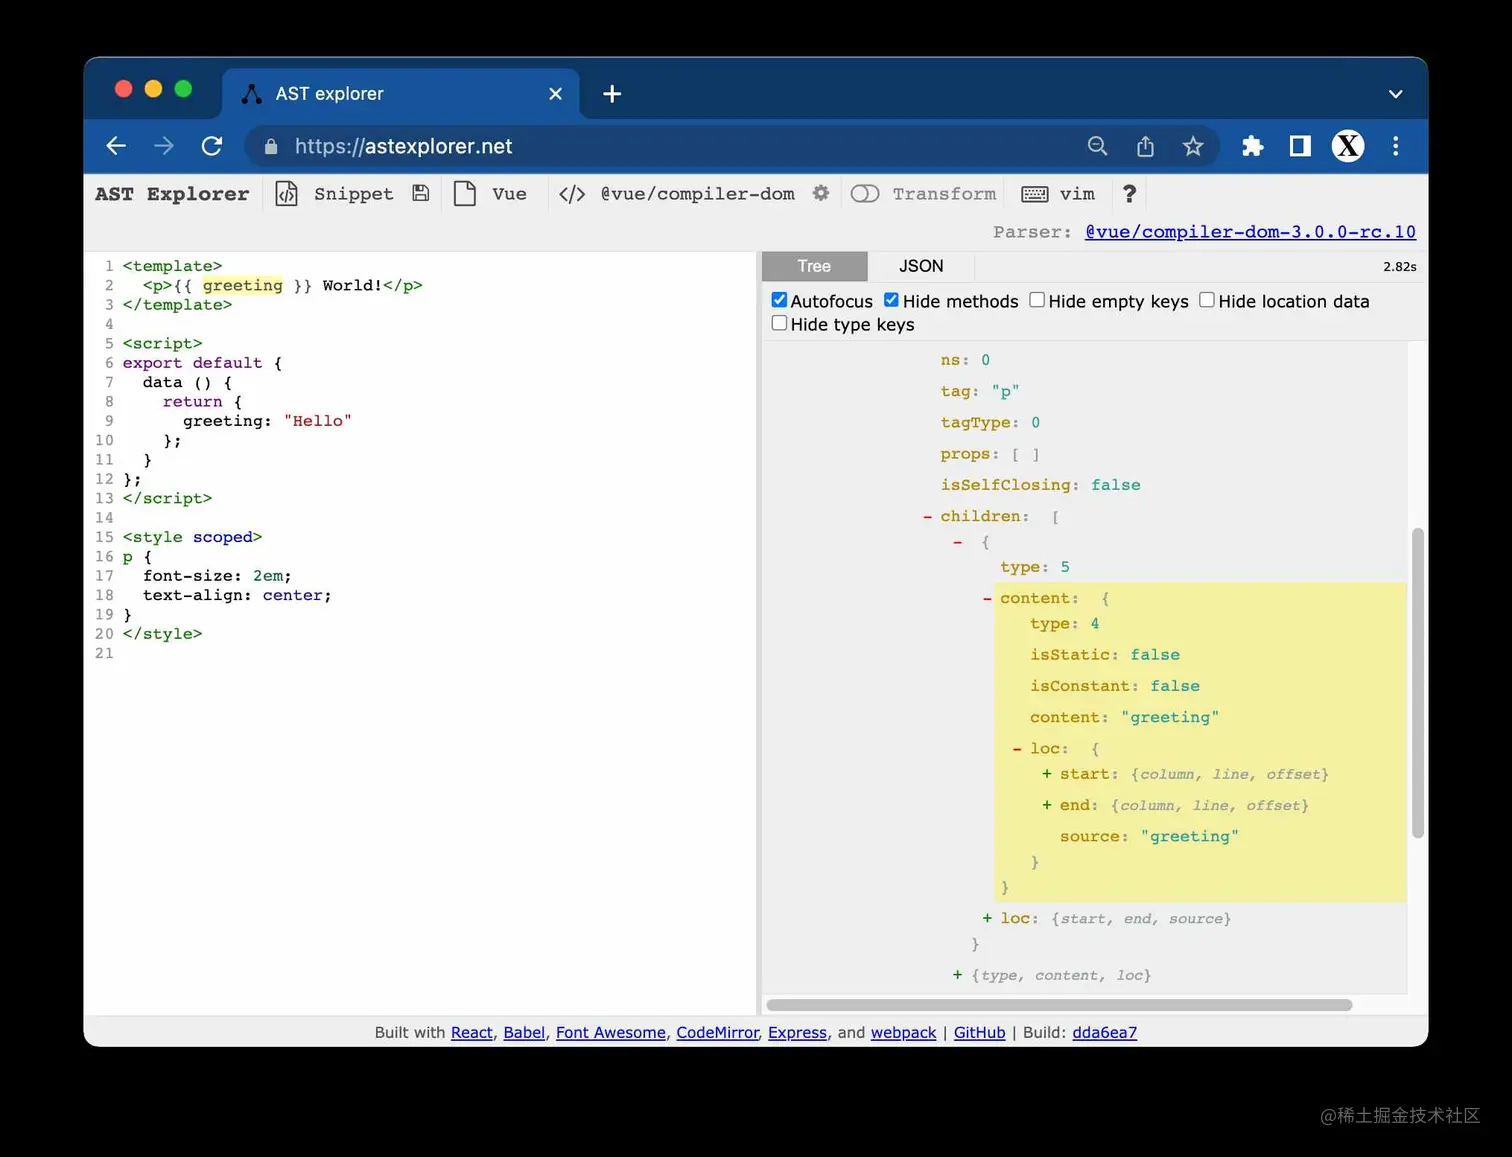Screen dimensions: 1512x1157
Task: Close the AST explorer tab
Action: click(x=556, y=94)
